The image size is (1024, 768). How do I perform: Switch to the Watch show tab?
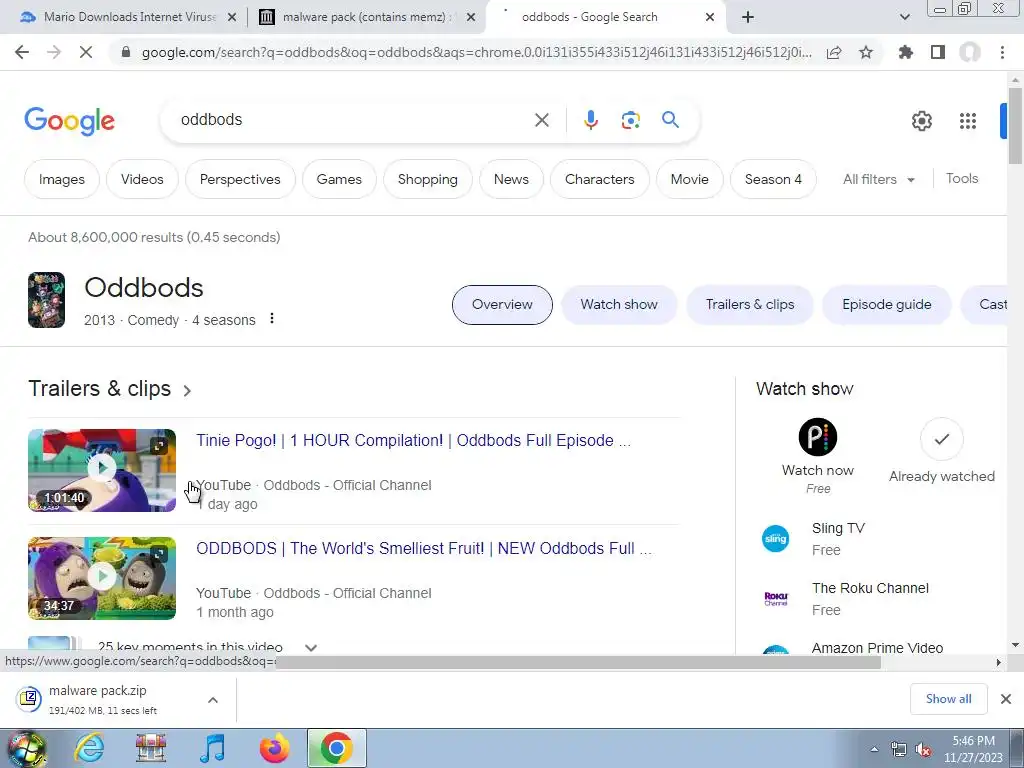[x=618, y=304]
